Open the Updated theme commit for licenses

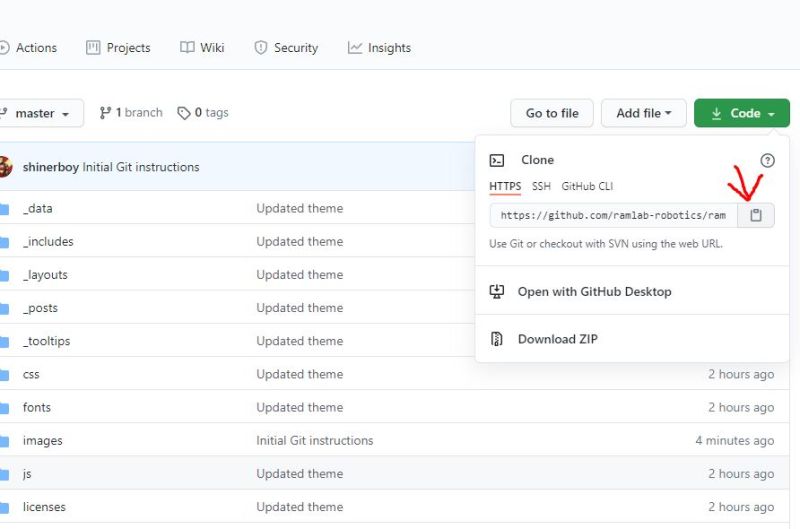299,507
